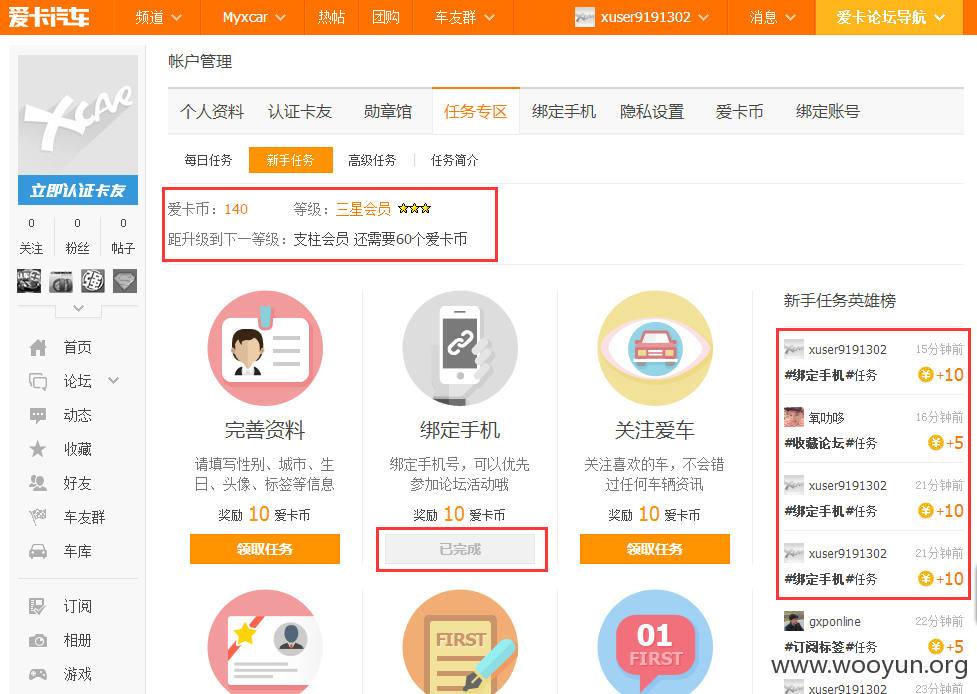977x694 pixels.
Task: Select the 每日任务 sub-tab
Action: pyautogui.click(x=208, y=160)
